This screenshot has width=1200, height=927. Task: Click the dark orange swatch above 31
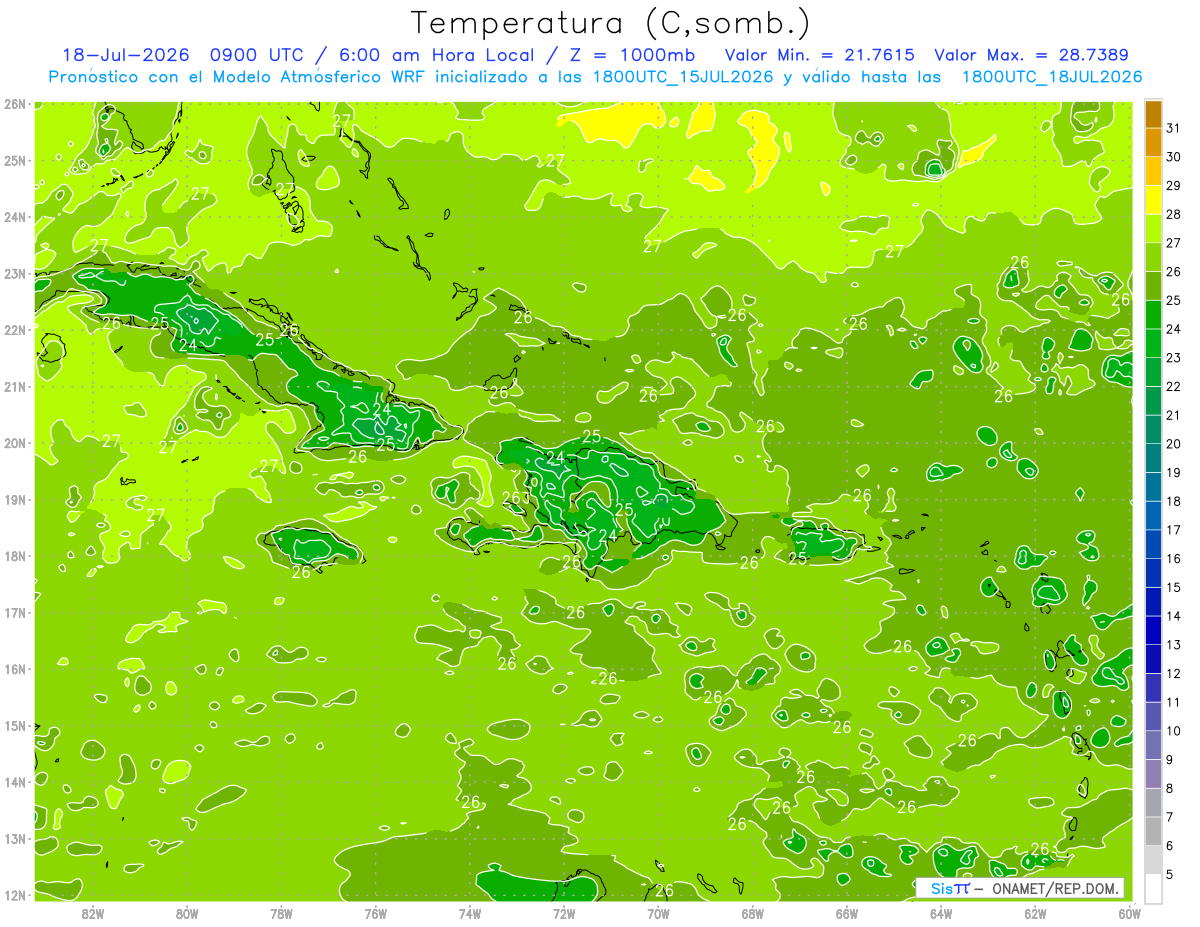pyautogui.click(x=1152, y=114)
